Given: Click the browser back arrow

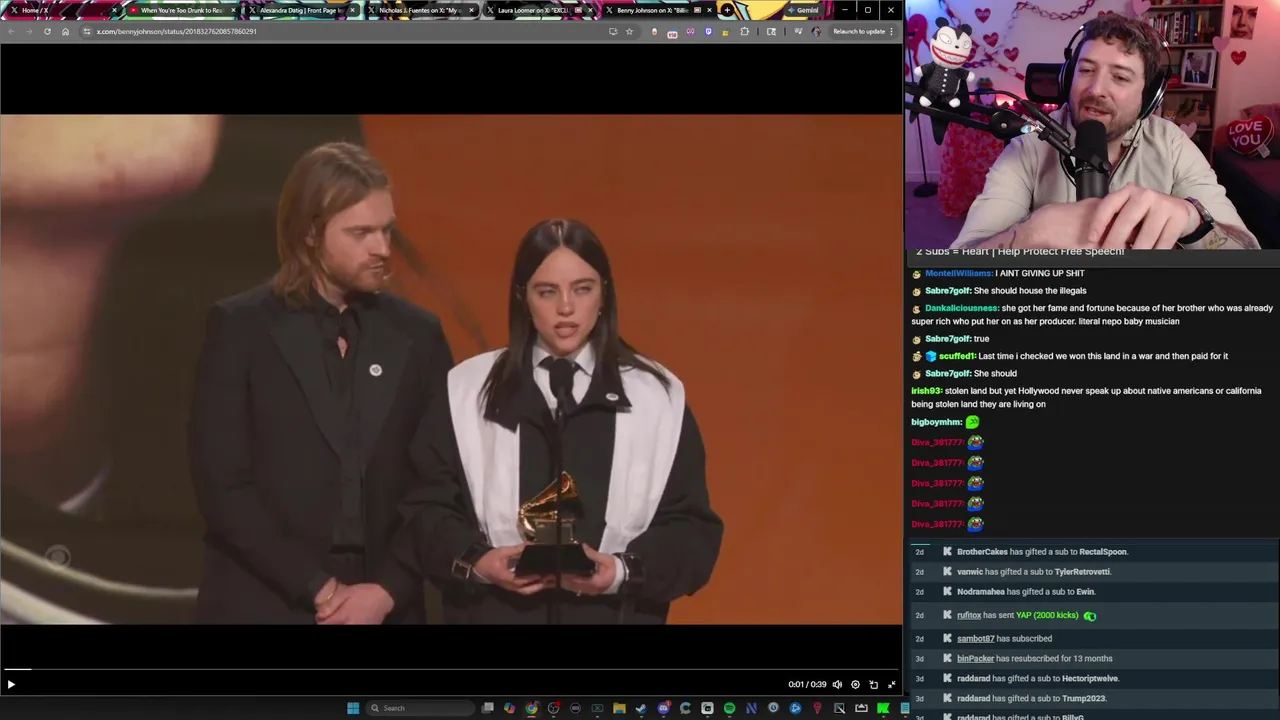Looking at the screenshot, I should [11, 31].
